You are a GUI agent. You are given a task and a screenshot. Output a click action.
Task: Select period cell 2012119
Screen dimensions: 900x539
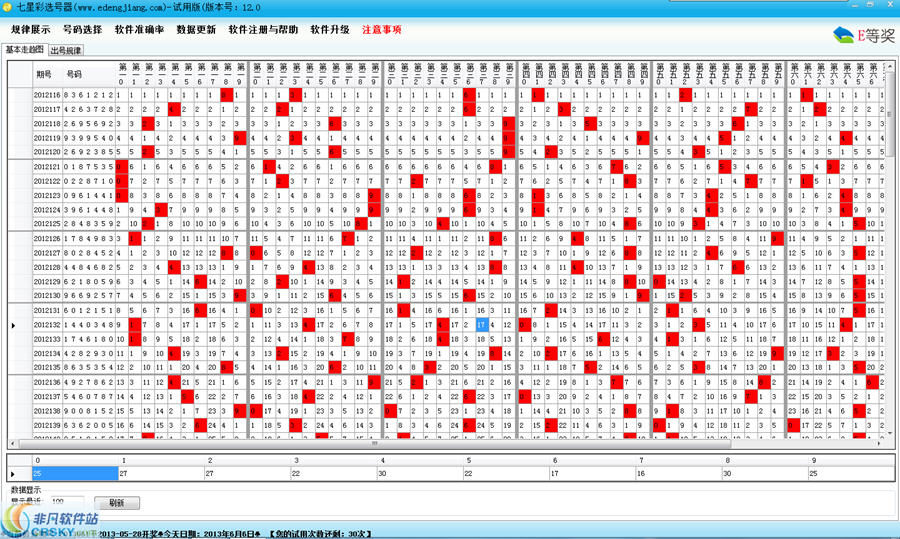pyautogui.click(x=47, y=138)
